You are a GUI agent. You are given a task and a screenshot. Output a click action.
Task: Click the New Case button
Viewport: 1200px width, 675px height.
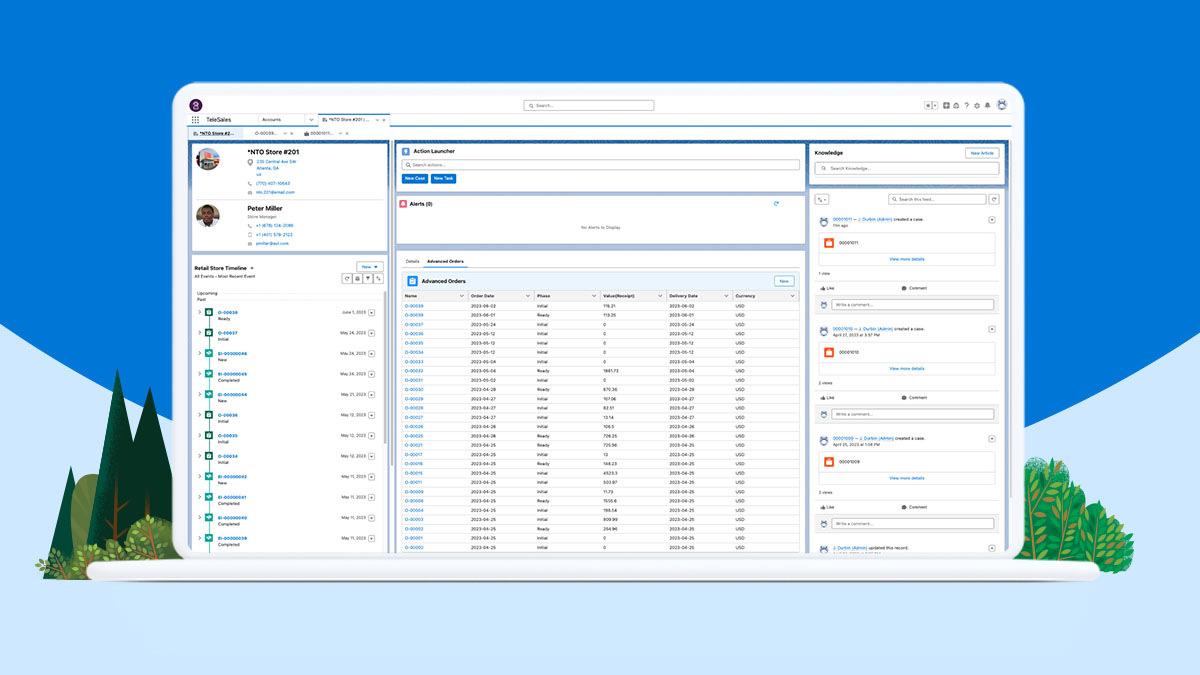414,178
